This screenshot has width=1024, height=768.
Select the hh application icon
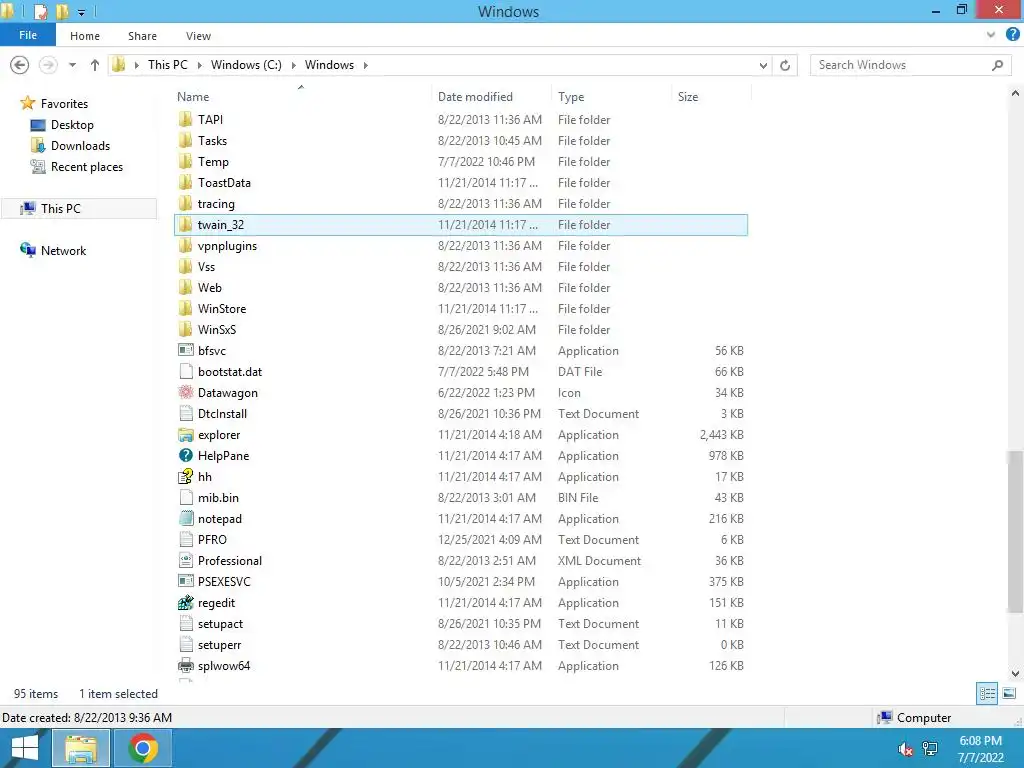(186, 477)
